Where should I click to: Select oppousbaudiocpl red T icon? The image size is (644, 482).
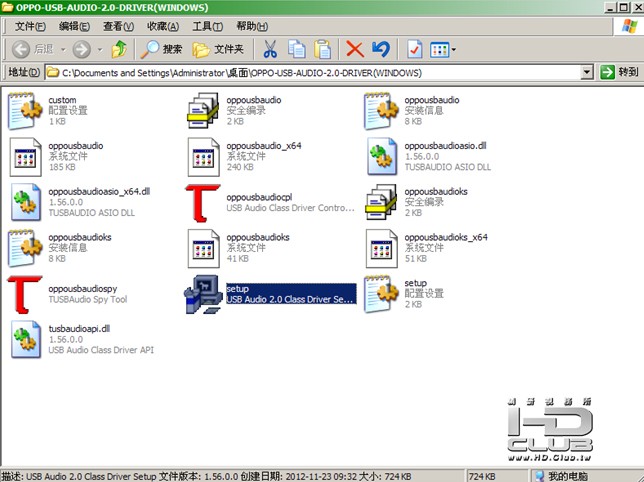[x=203, y=203]
